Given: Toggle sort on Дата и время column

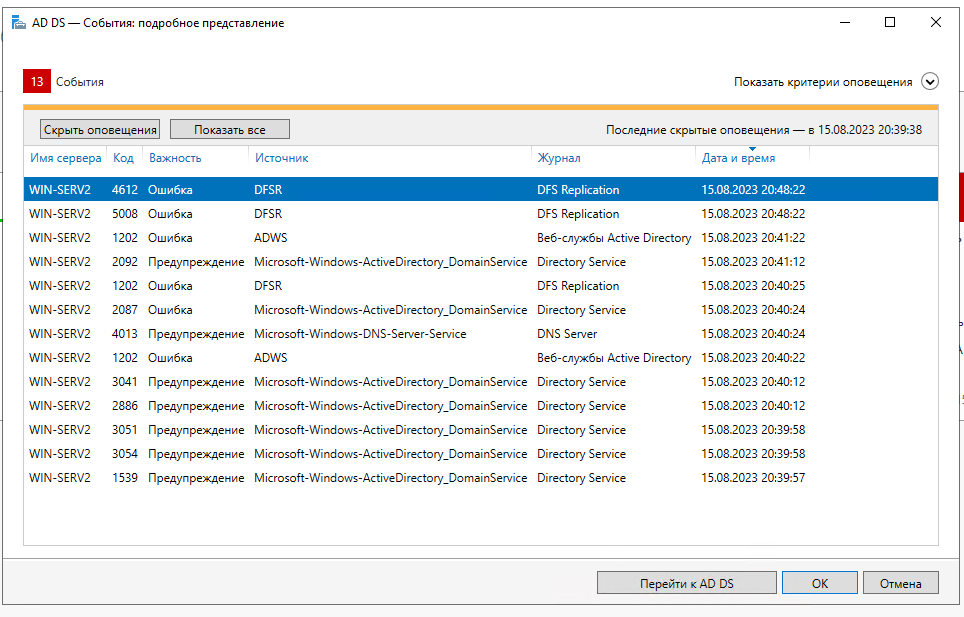Looking at the screenshot, I should [738, 158].
